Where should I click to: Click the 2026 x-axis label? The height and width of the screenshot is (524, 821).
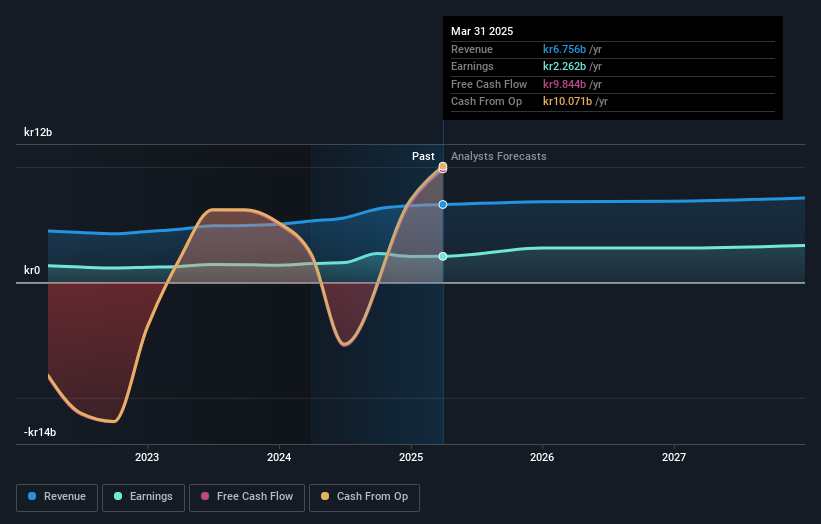tap(542, 457)
